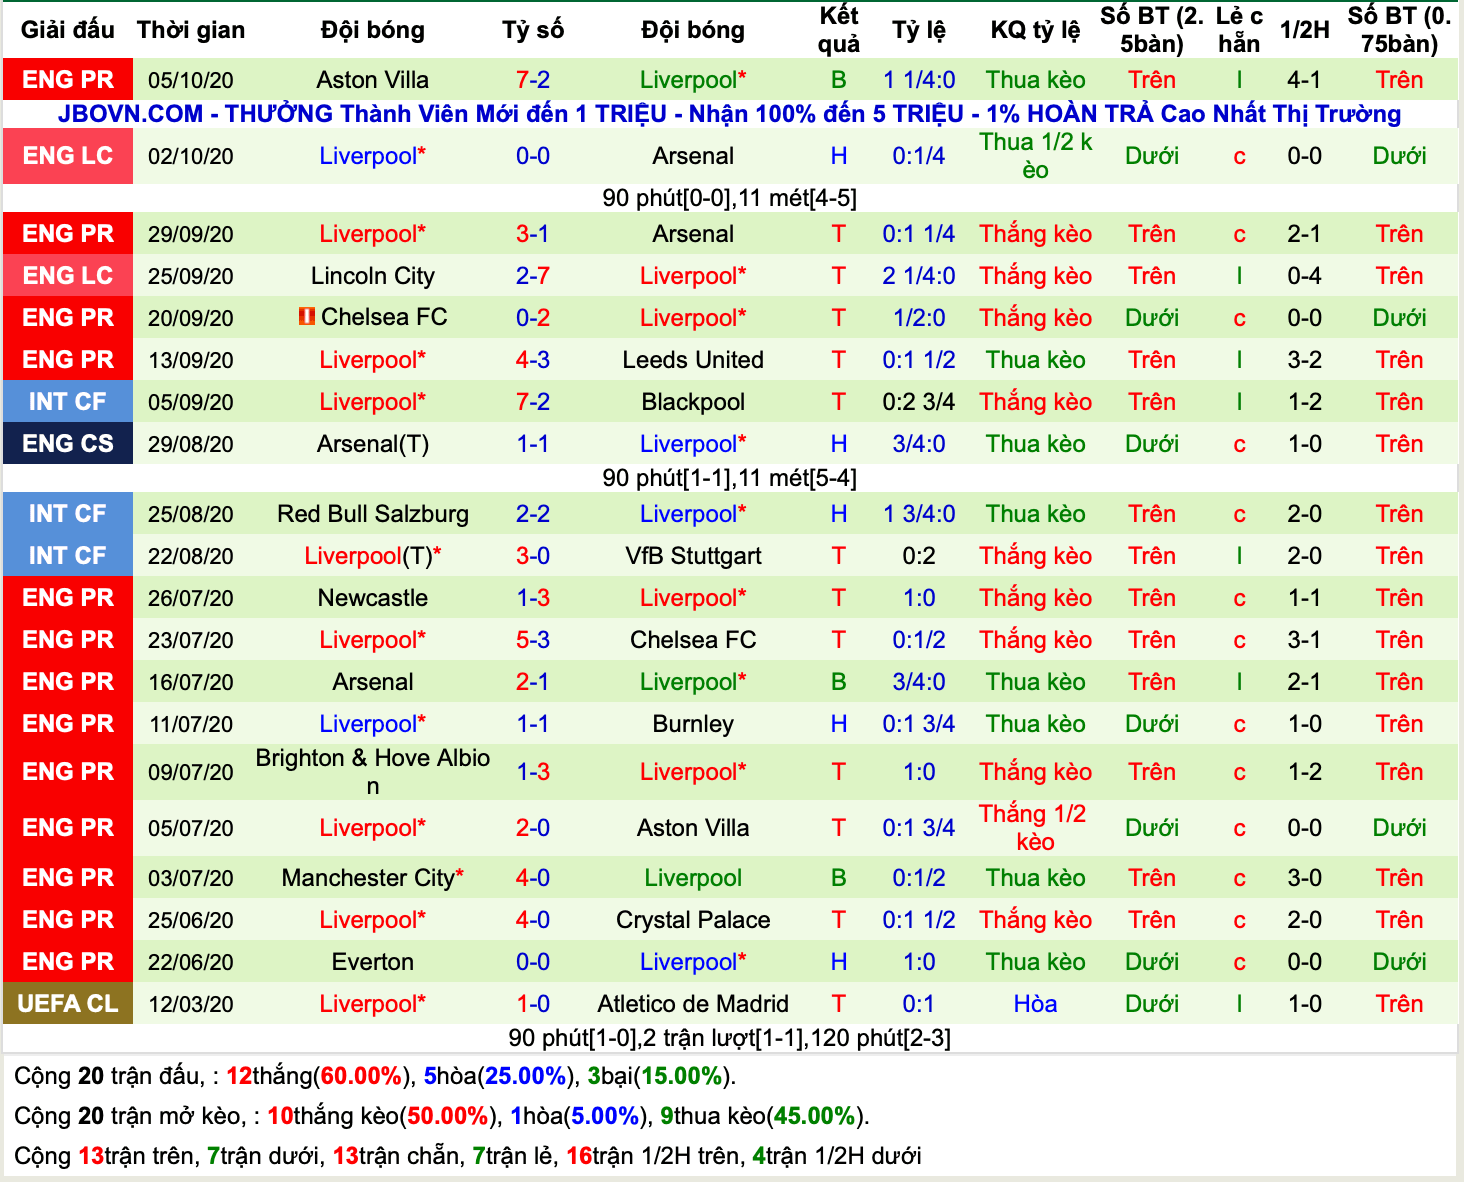Screen dimensions: 1464x1182
Task: Click half-time score 0-4 for Lincoln City
Action: (1305, 276)
